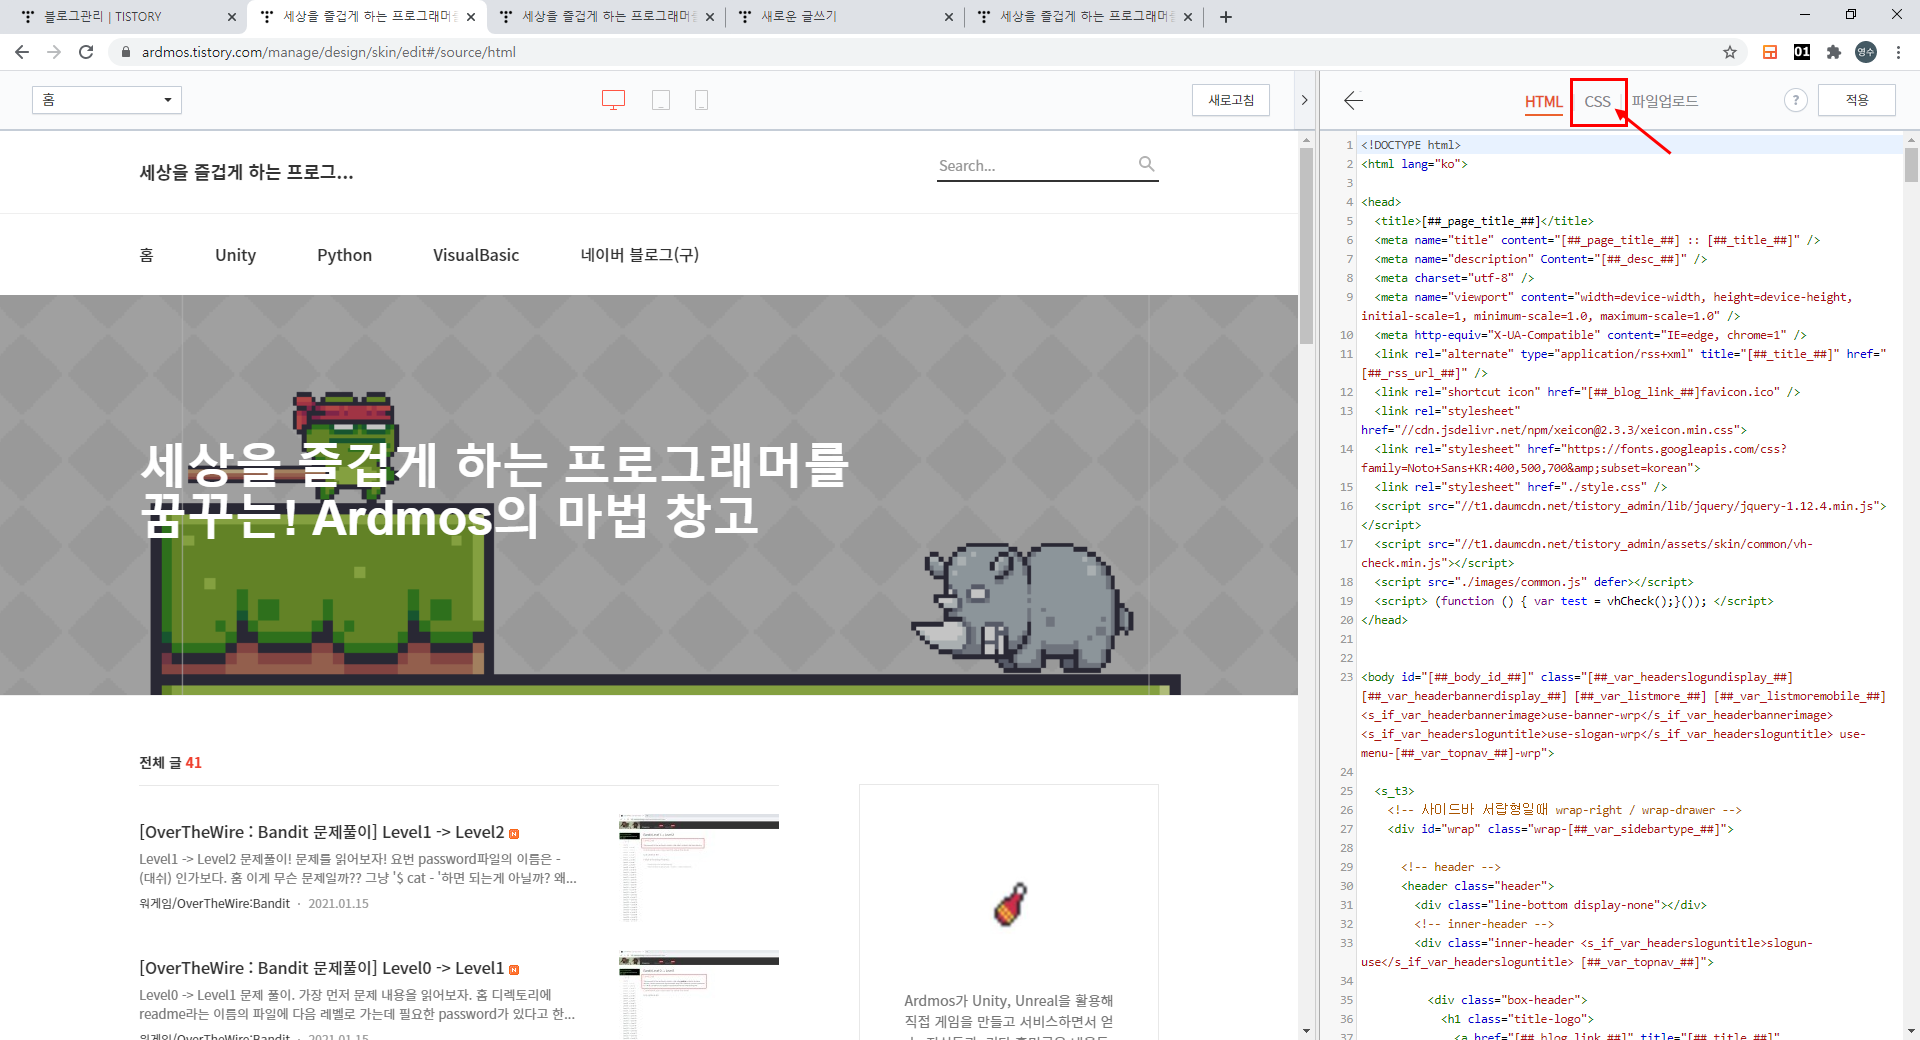View site info via lock icon
This screenshot has width=1920, height=1040.
click(125, 52)
